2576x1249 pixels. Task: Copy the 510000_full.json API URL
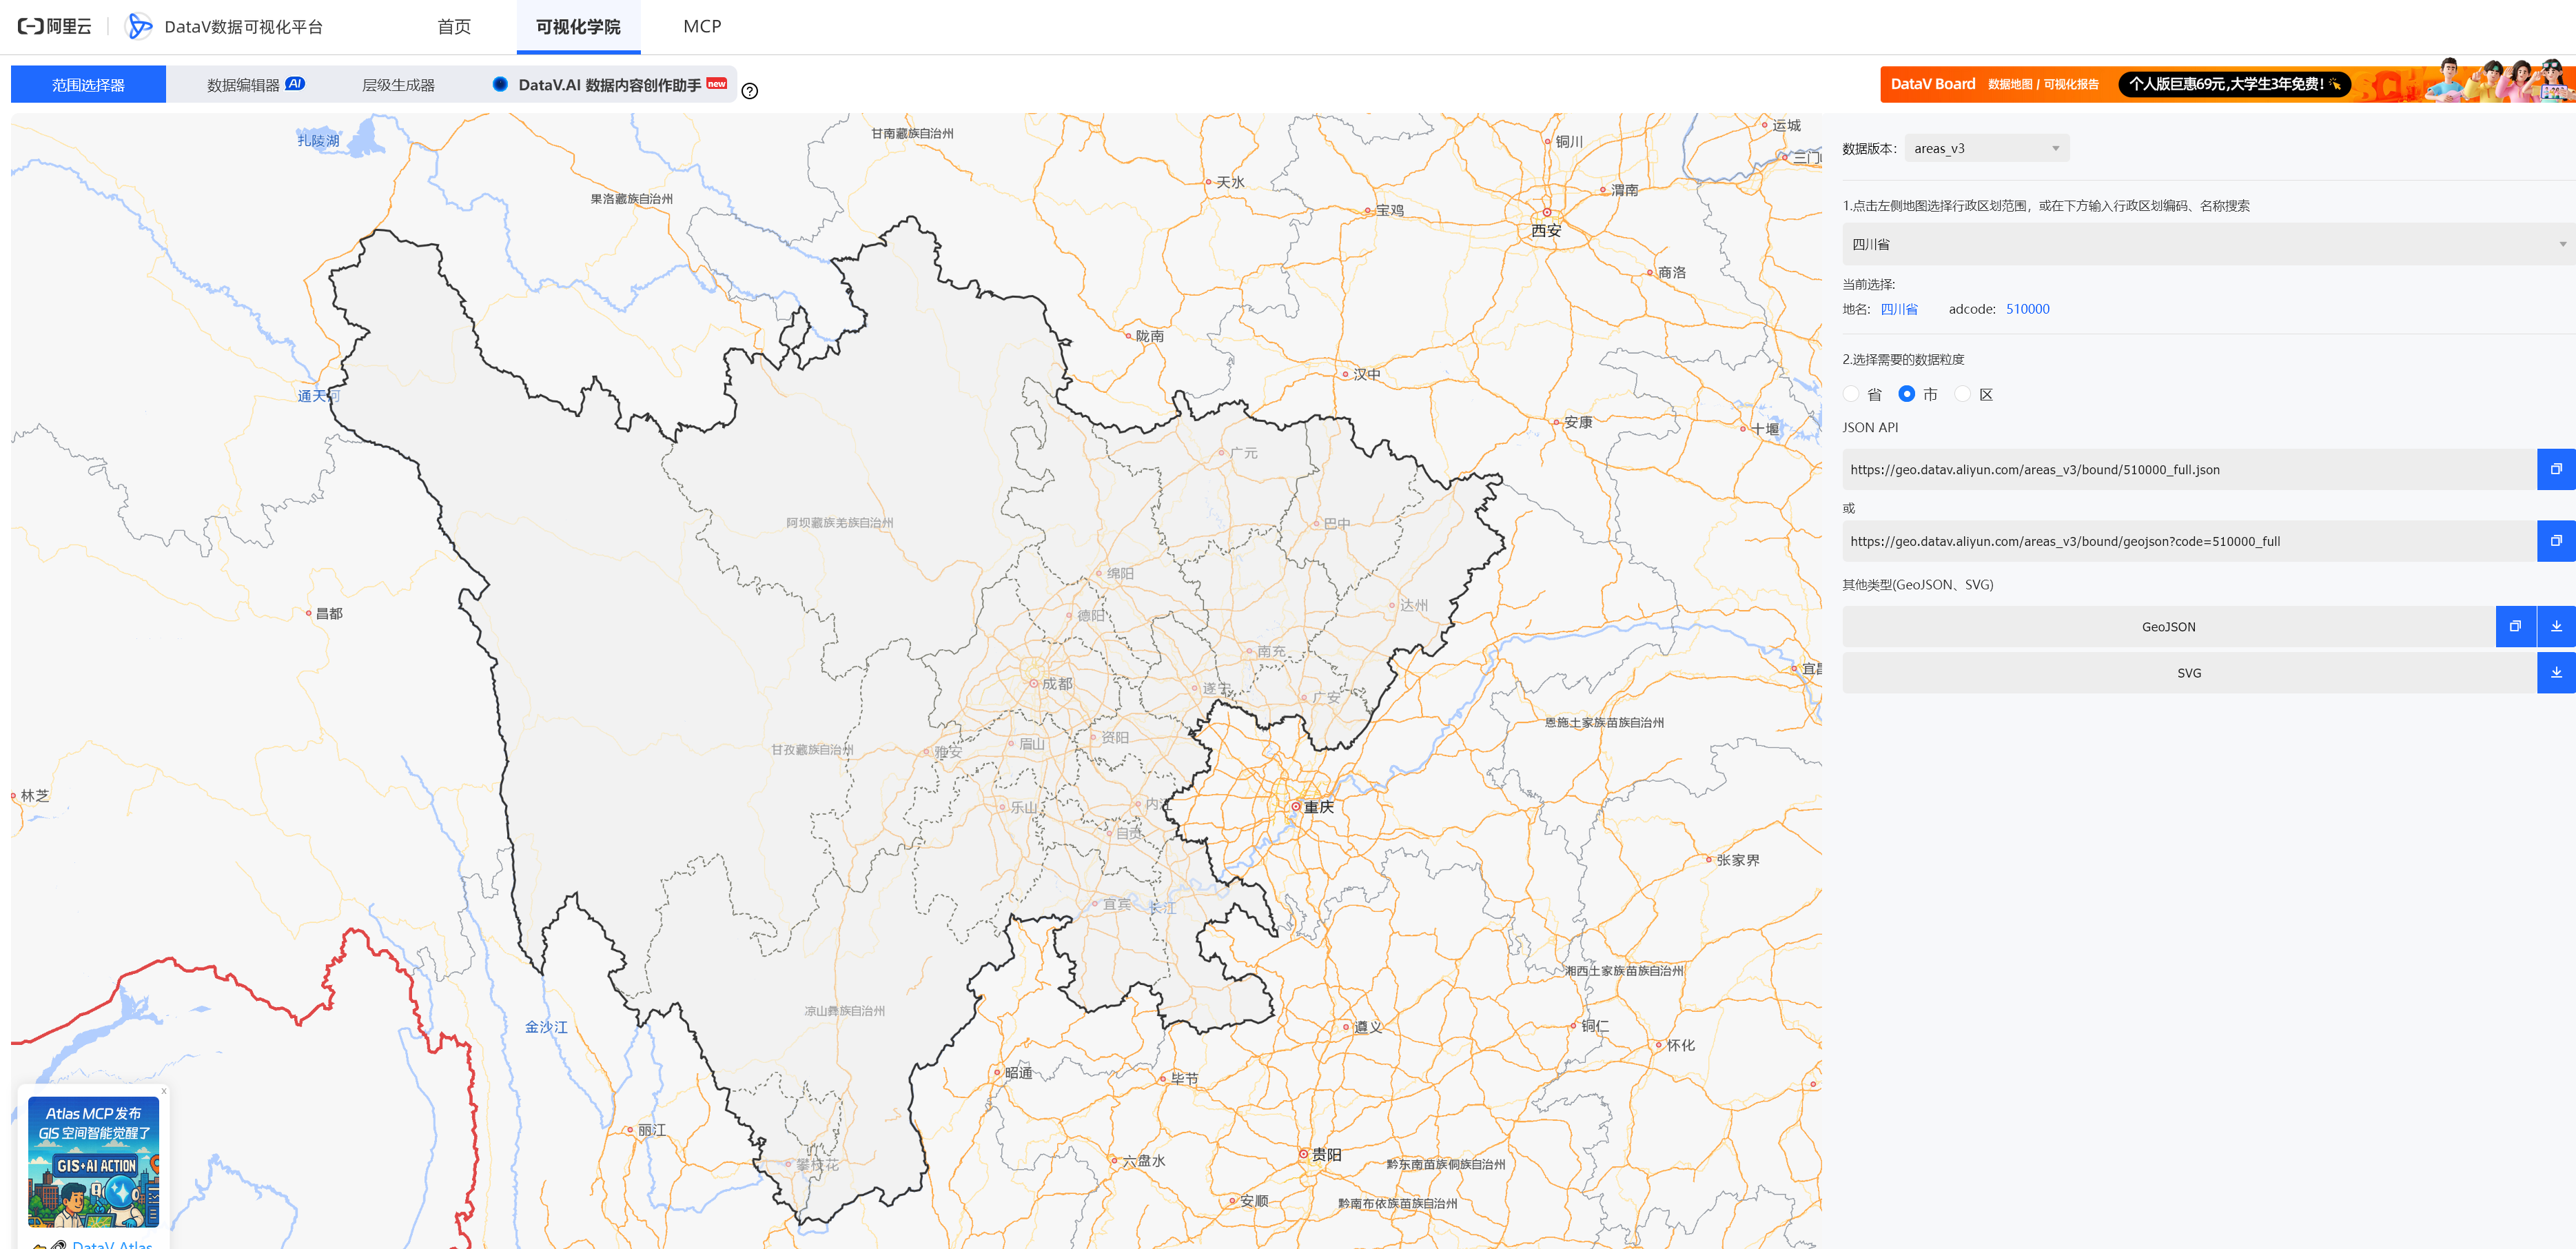(2555, 469)
